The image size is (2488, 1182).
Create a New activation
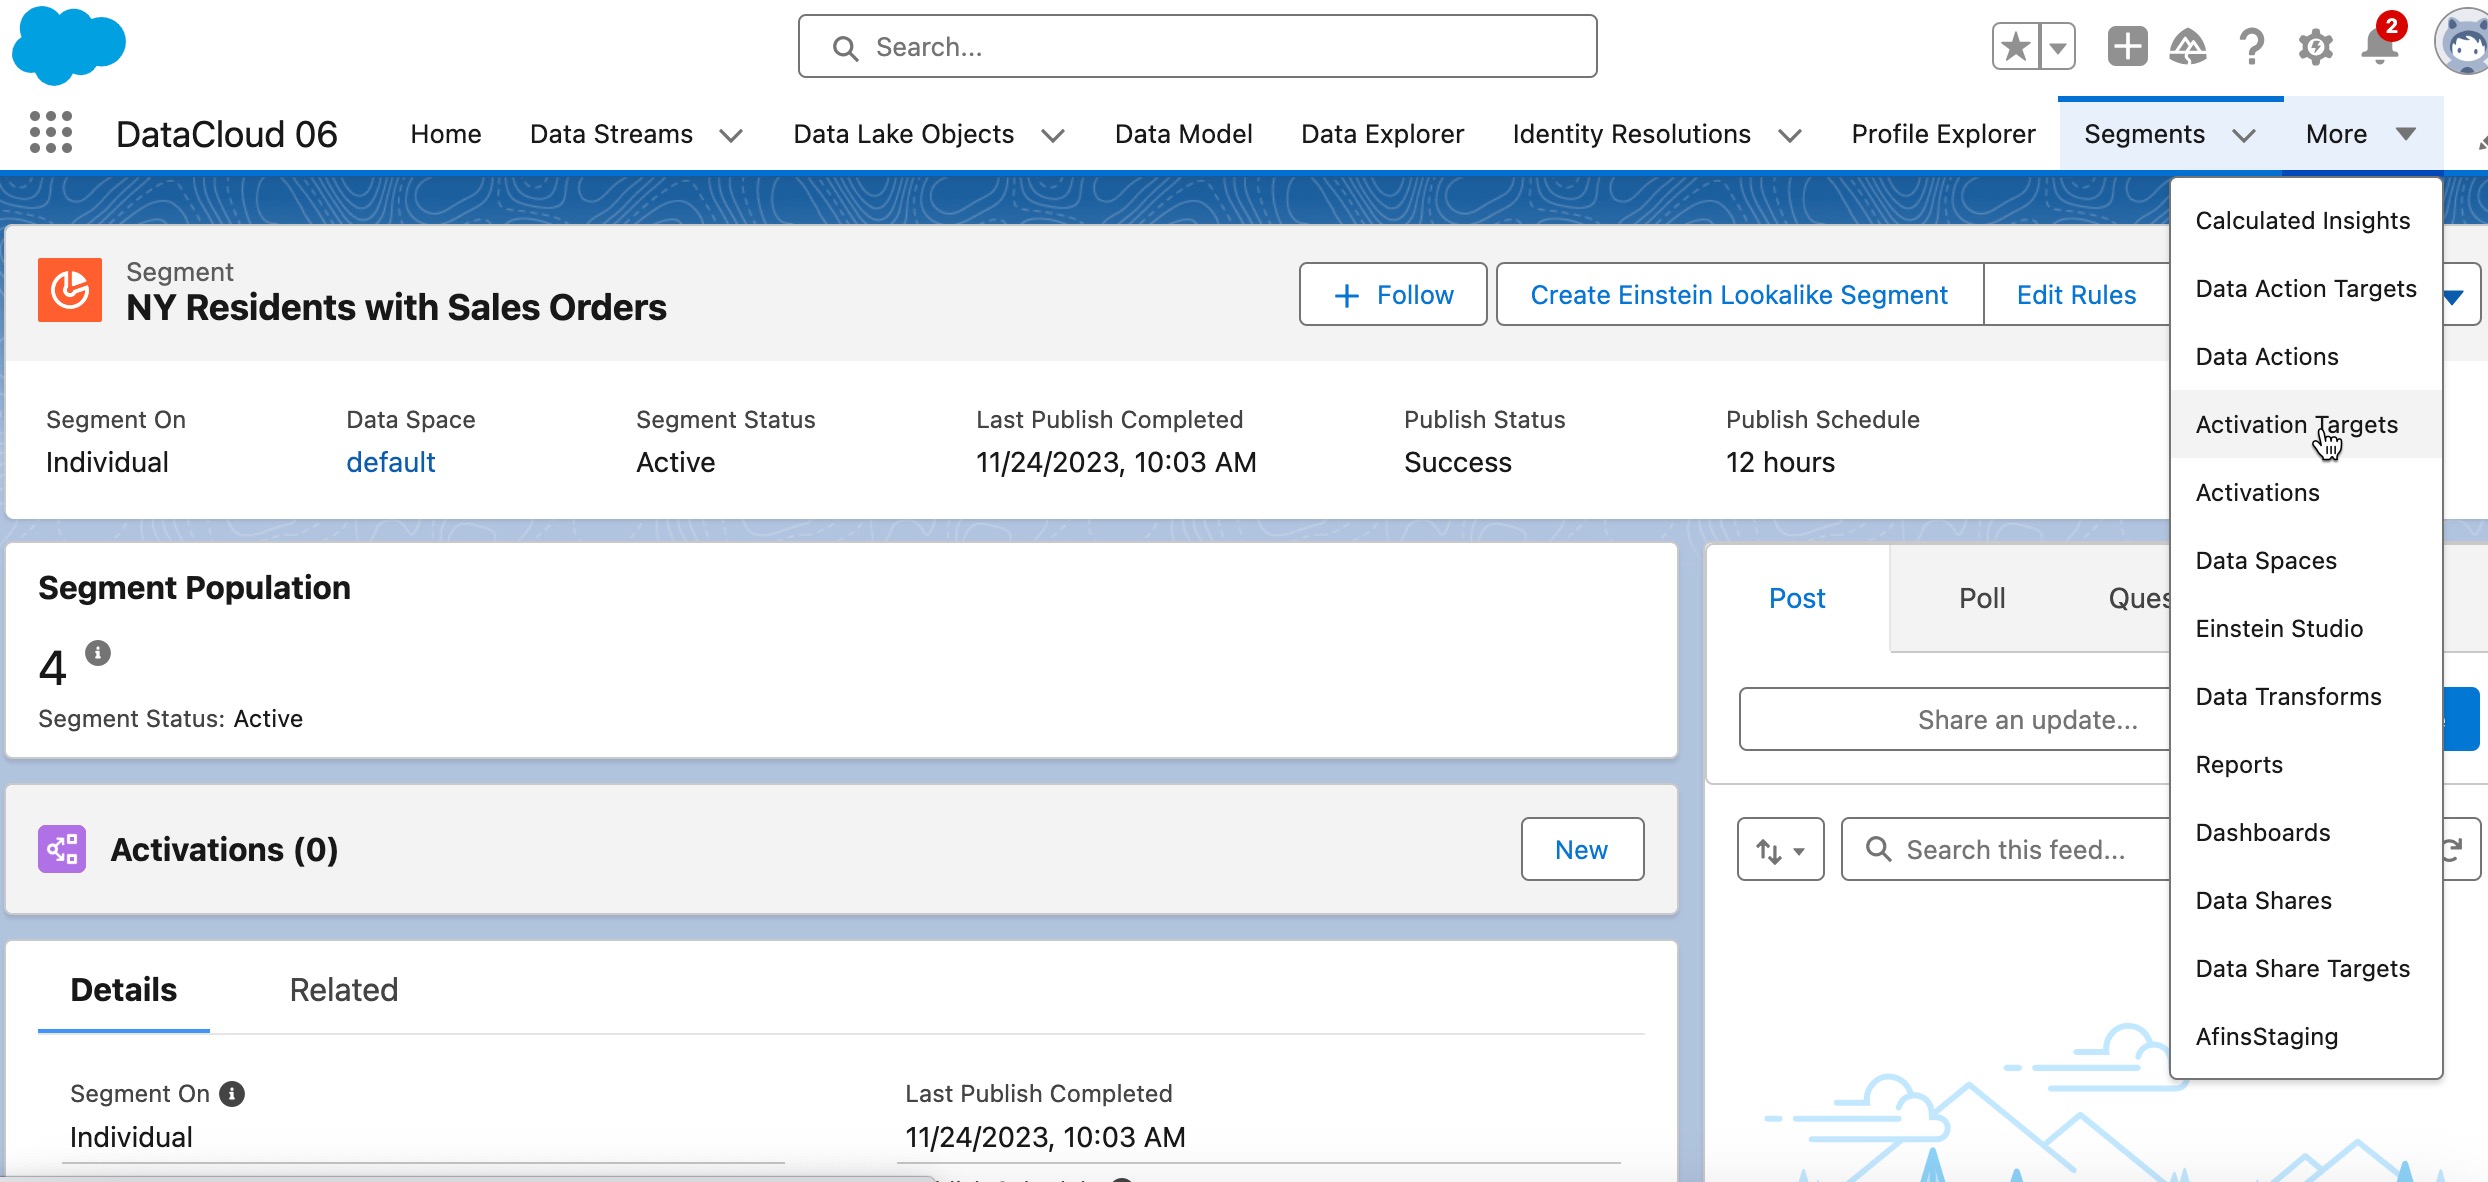pyautogui.click(x=1582, y=849)
